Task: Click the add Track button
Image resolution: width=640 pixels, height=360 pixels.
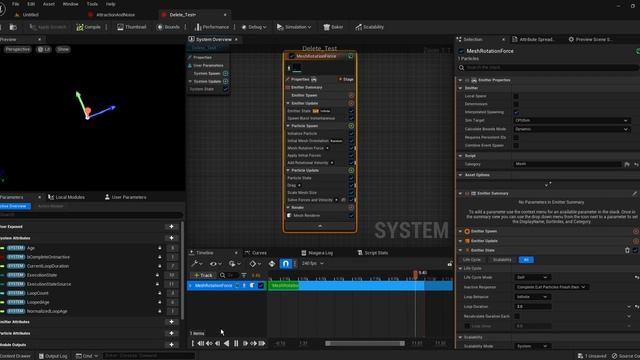Action: coord(203,275)
